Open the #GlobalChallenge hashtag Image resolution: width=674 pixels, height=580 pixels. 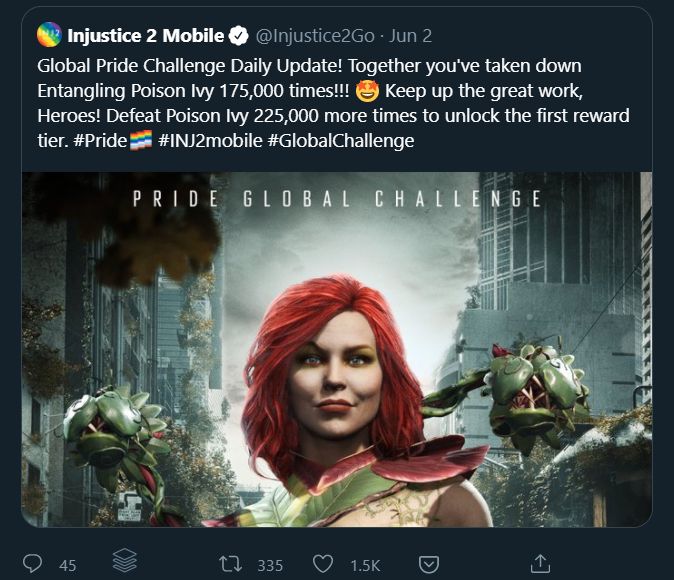coord(340,141)
